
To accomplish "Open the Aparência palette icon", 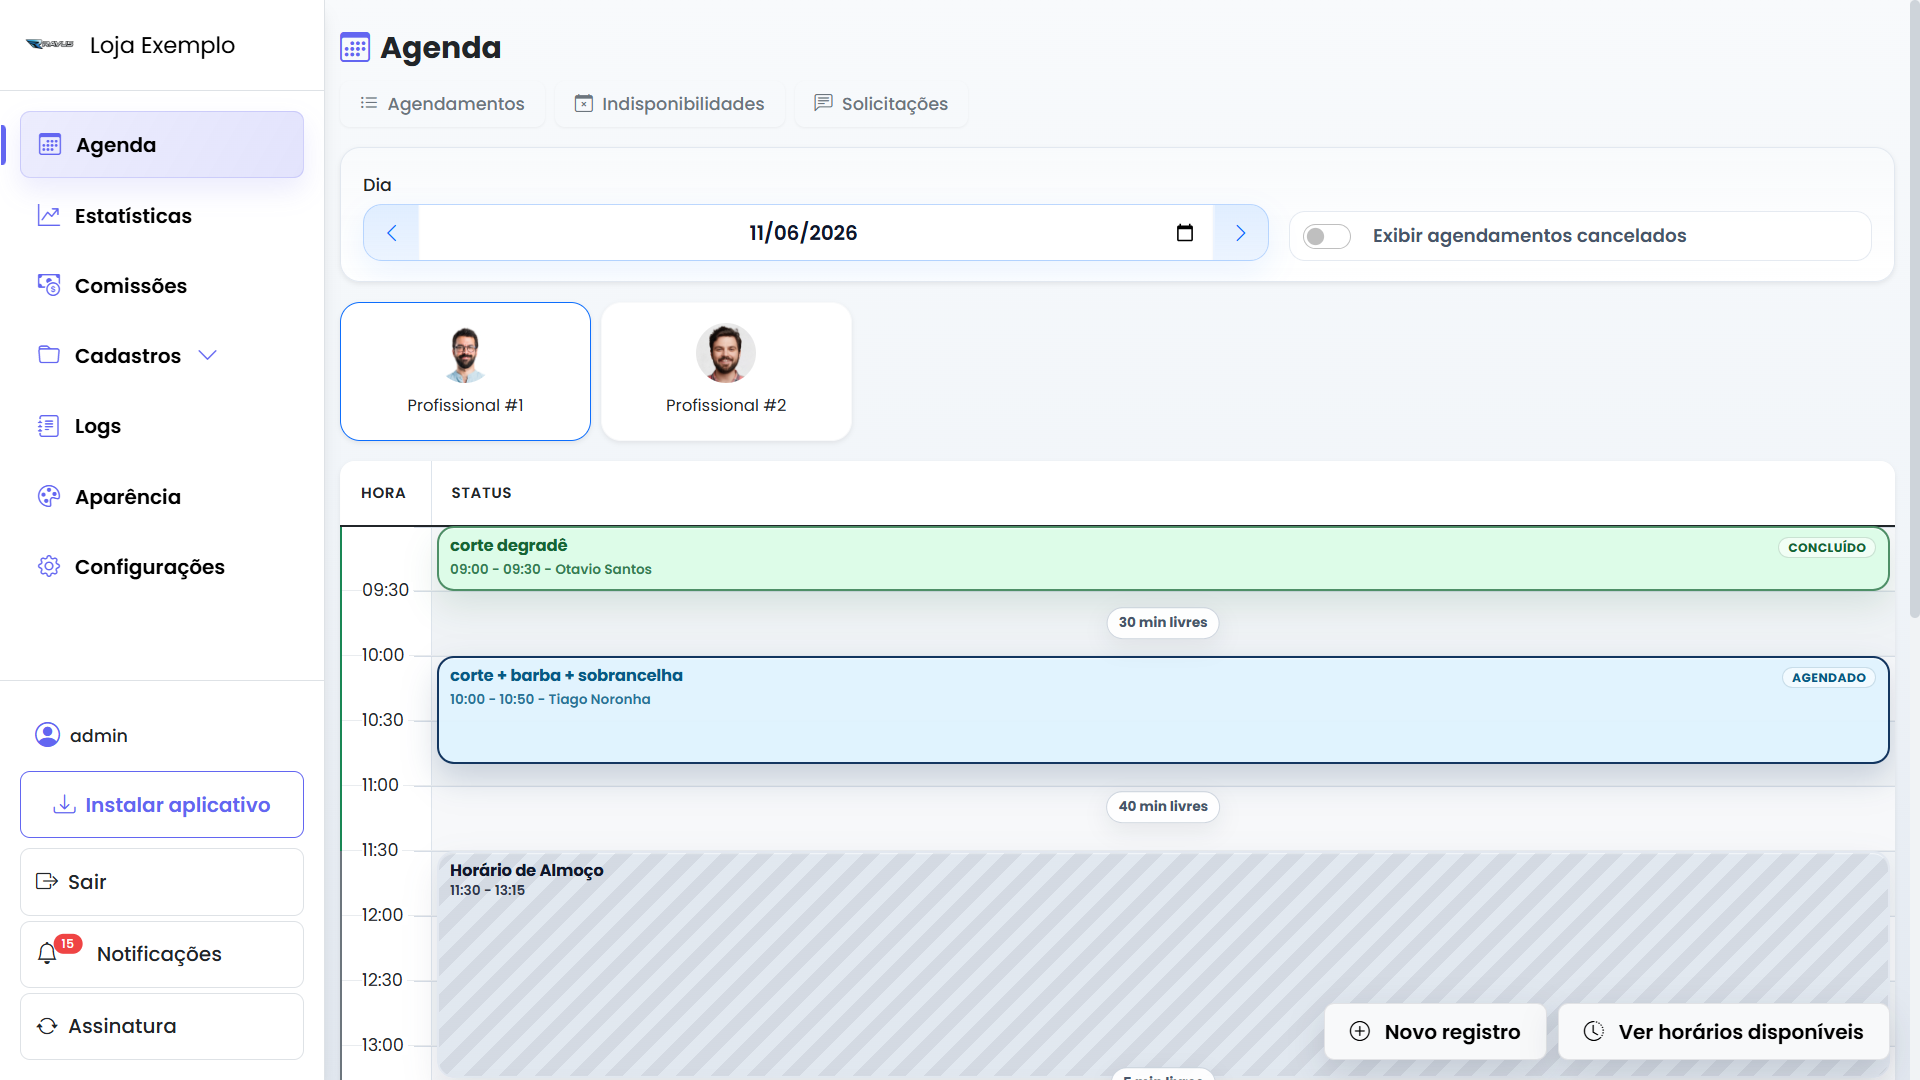I will [x=49, y=496].
